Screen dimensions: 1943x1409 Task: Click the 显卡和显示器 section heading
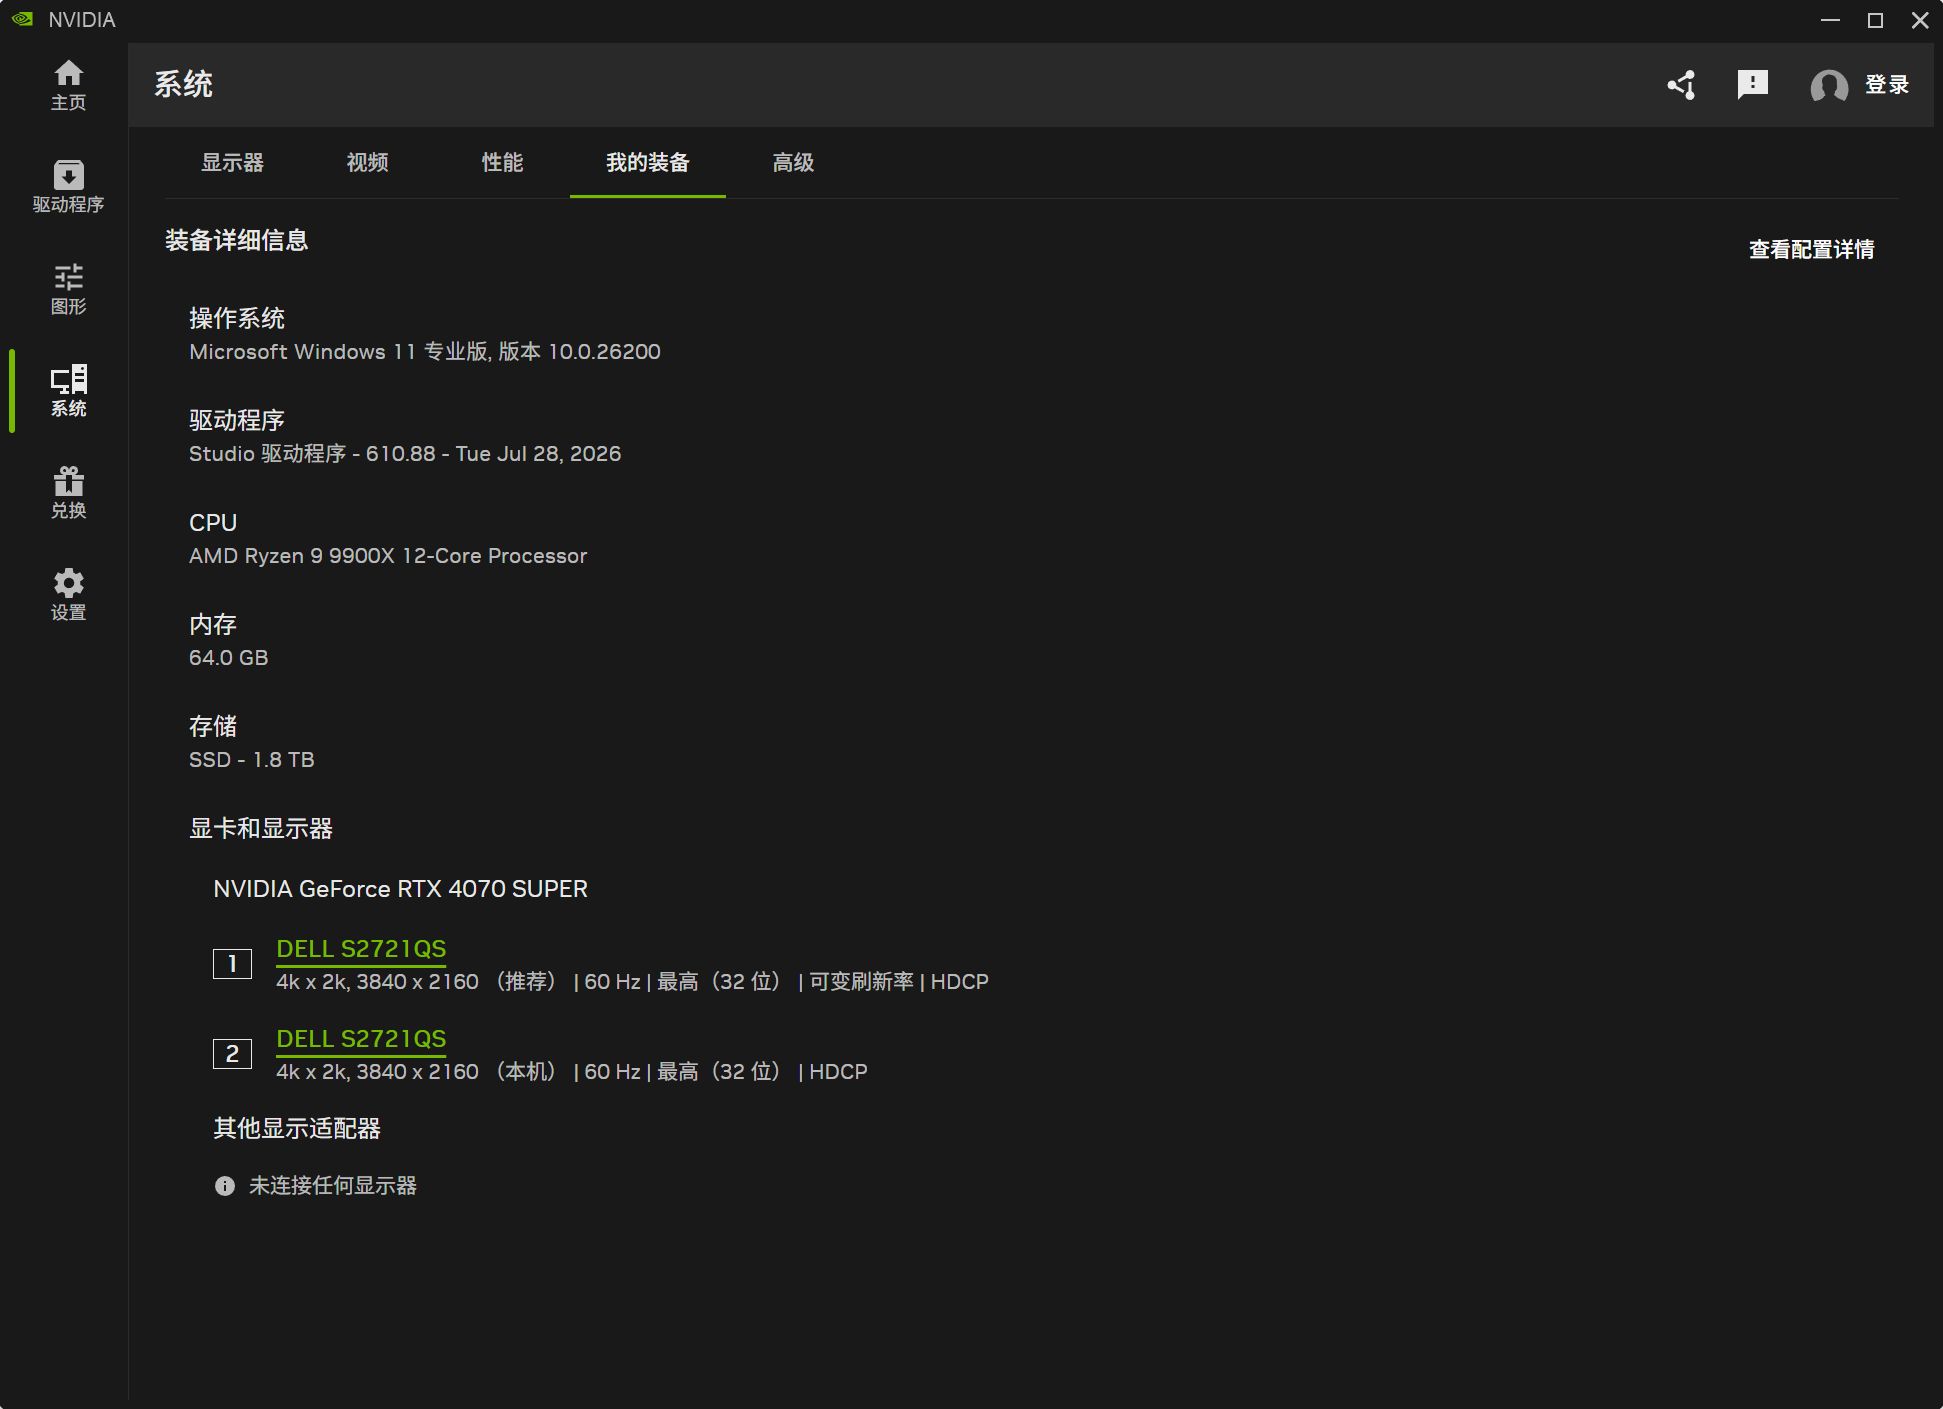(261, 829)
